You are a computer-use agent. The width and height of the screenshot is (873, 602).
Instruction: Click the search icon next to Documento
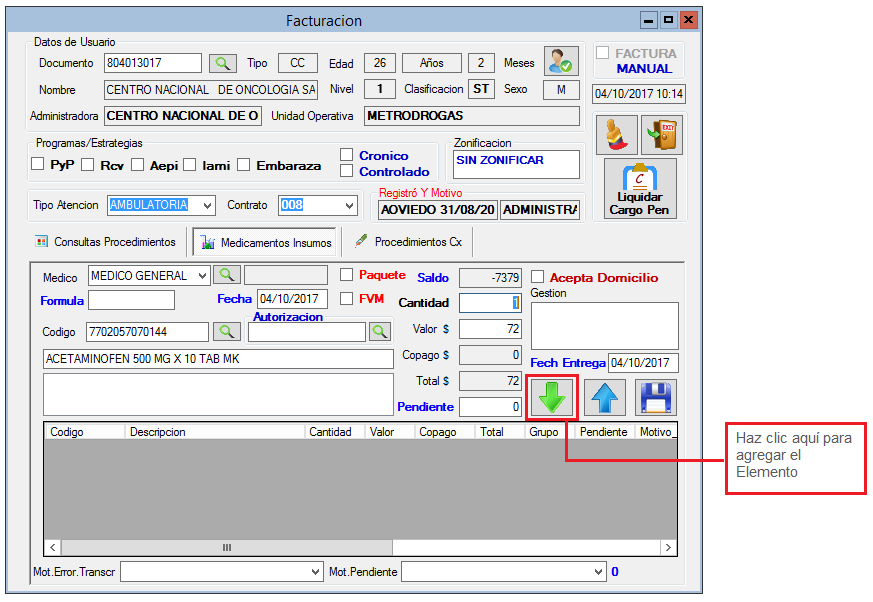click(x=222, y=63)
